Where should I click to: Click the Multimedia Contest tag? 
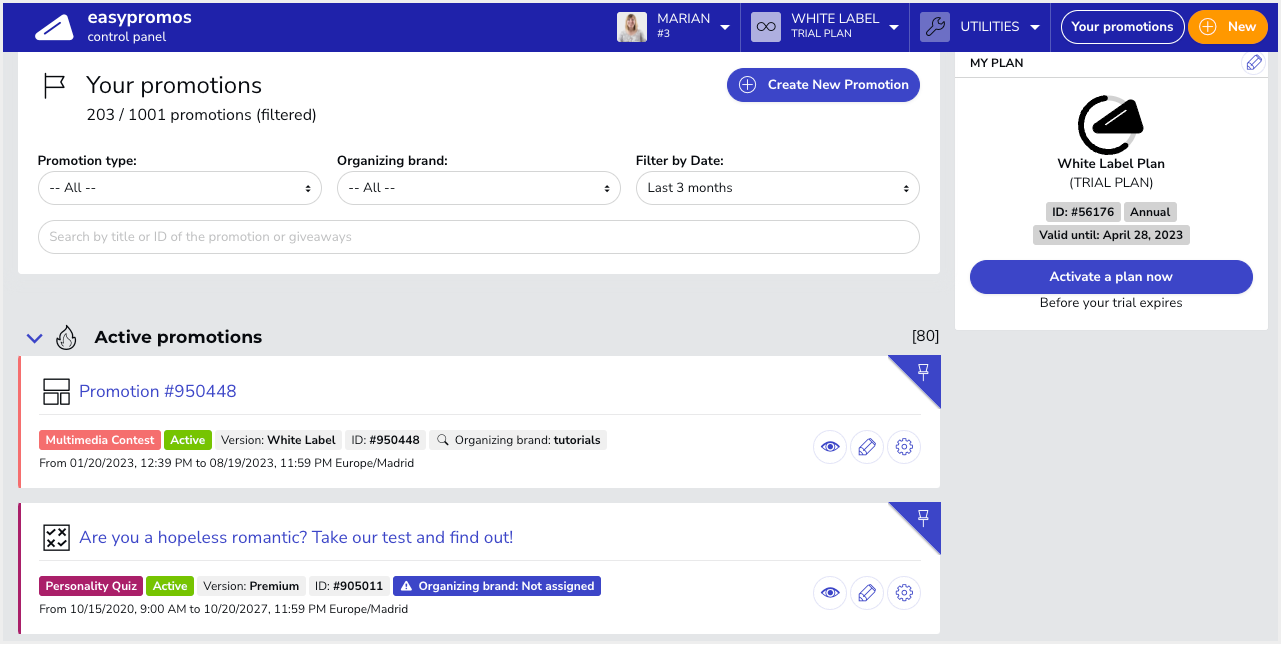click(101, 440)
